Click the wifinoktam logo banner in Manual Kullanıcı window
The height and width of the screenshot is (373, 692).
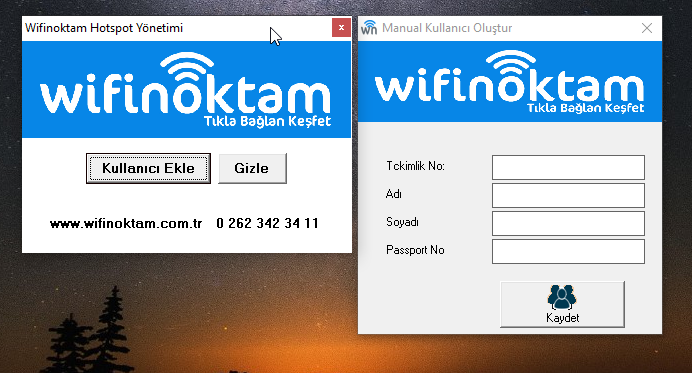tap(510, 82)
